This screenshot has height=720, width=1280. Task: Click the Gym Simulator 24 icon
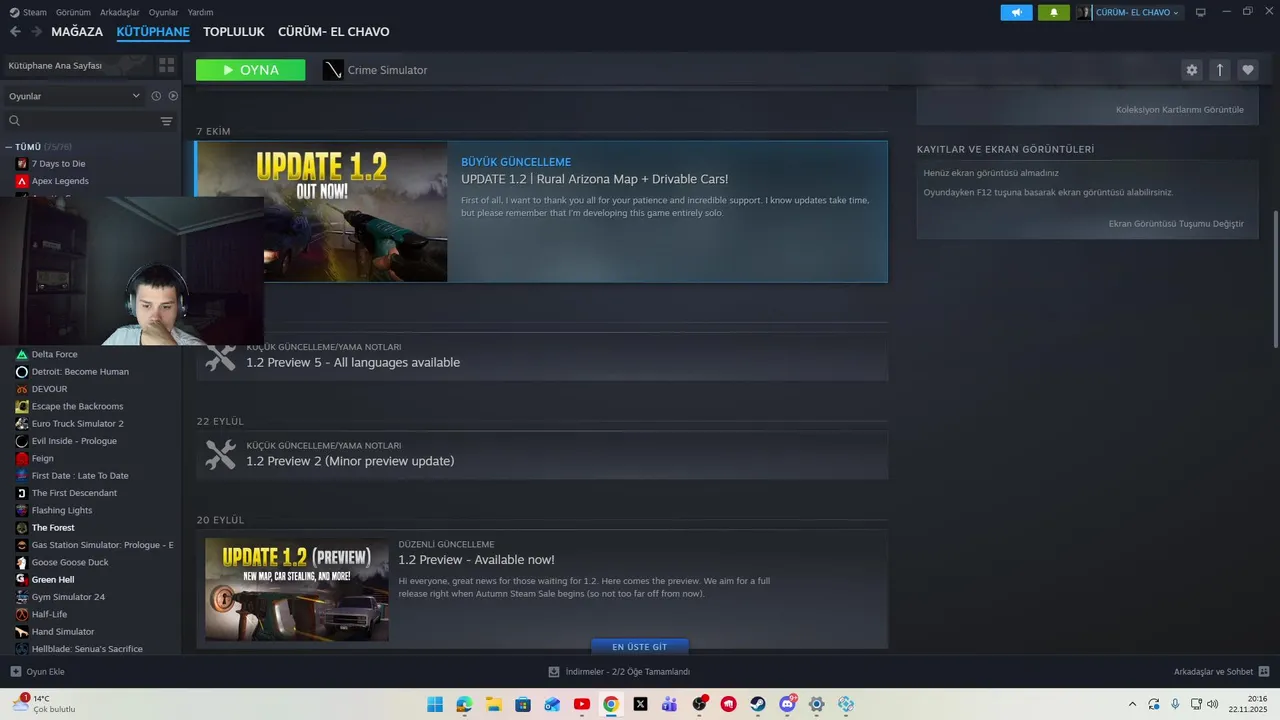point(22,597)
